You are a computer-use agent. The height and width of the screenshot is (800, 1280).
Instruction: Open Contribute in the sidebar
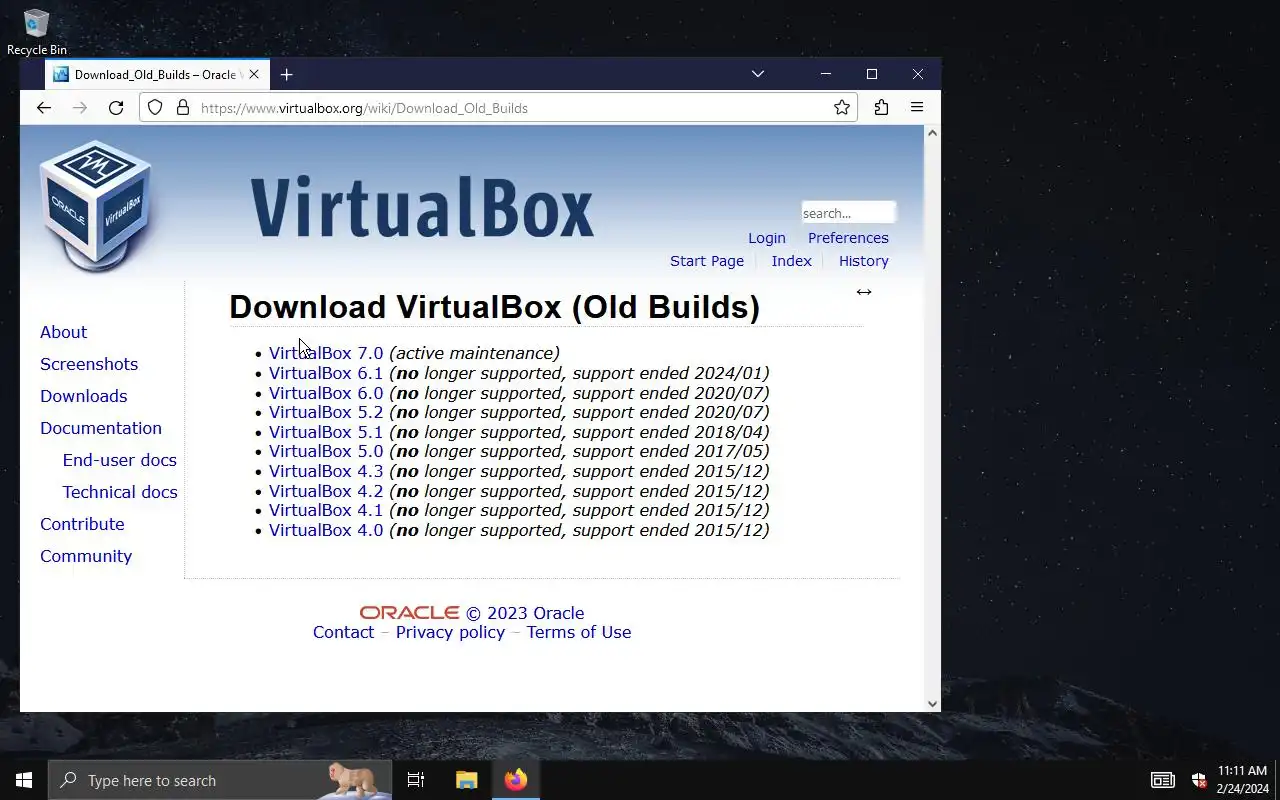pos(82,524)
